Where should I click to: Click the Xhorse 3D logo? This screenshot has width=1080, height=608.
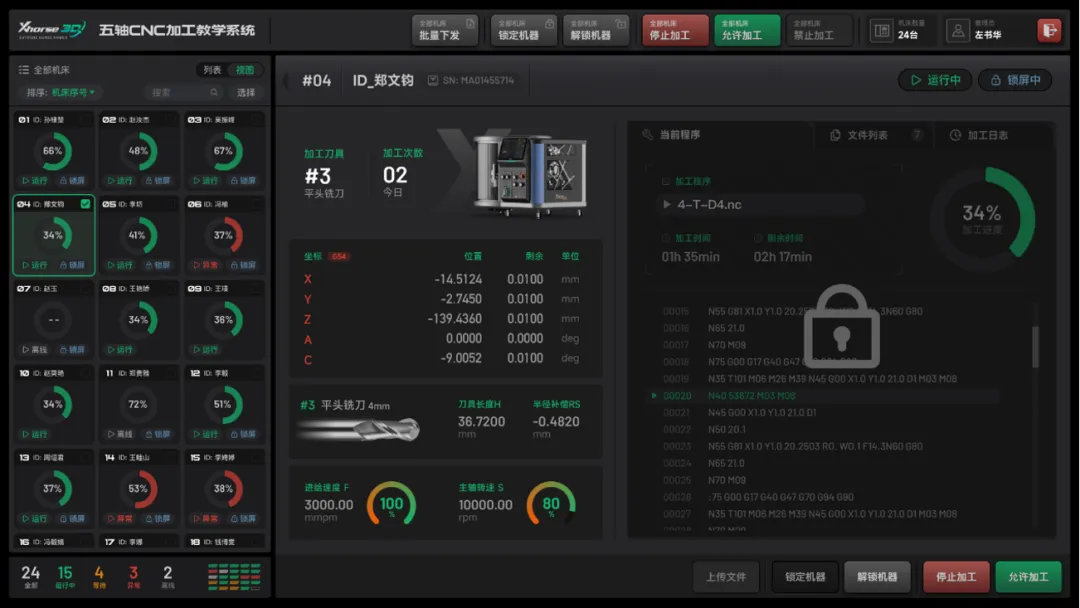(x=52, y=30)
